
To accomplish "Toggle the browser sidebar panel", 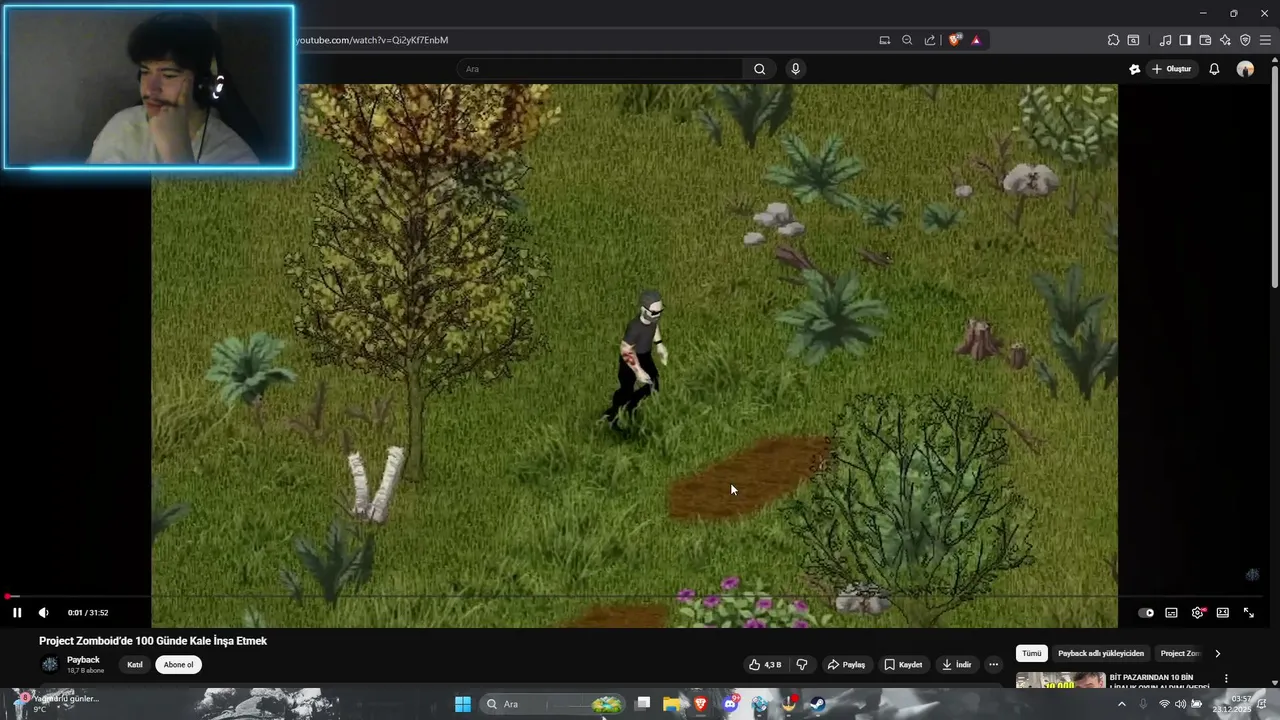I will point(1185,40).
